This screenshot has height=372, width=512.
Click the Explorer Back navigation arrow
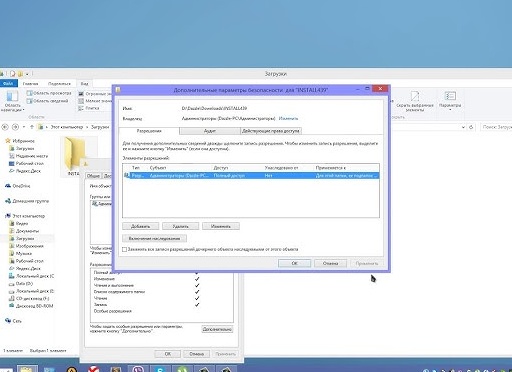click(x=5, y=127)
